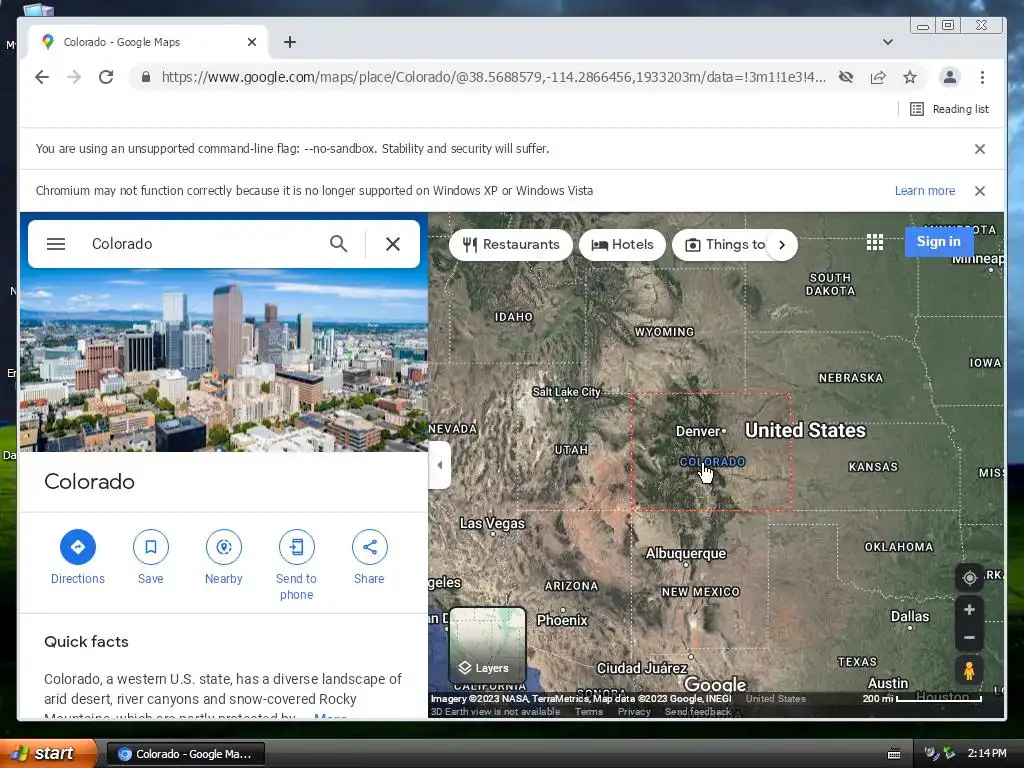Click the taskbar keyboard tray icon
Image resolution: width=1024 pixels, height=768 pixels.
(x=893, y=754)
